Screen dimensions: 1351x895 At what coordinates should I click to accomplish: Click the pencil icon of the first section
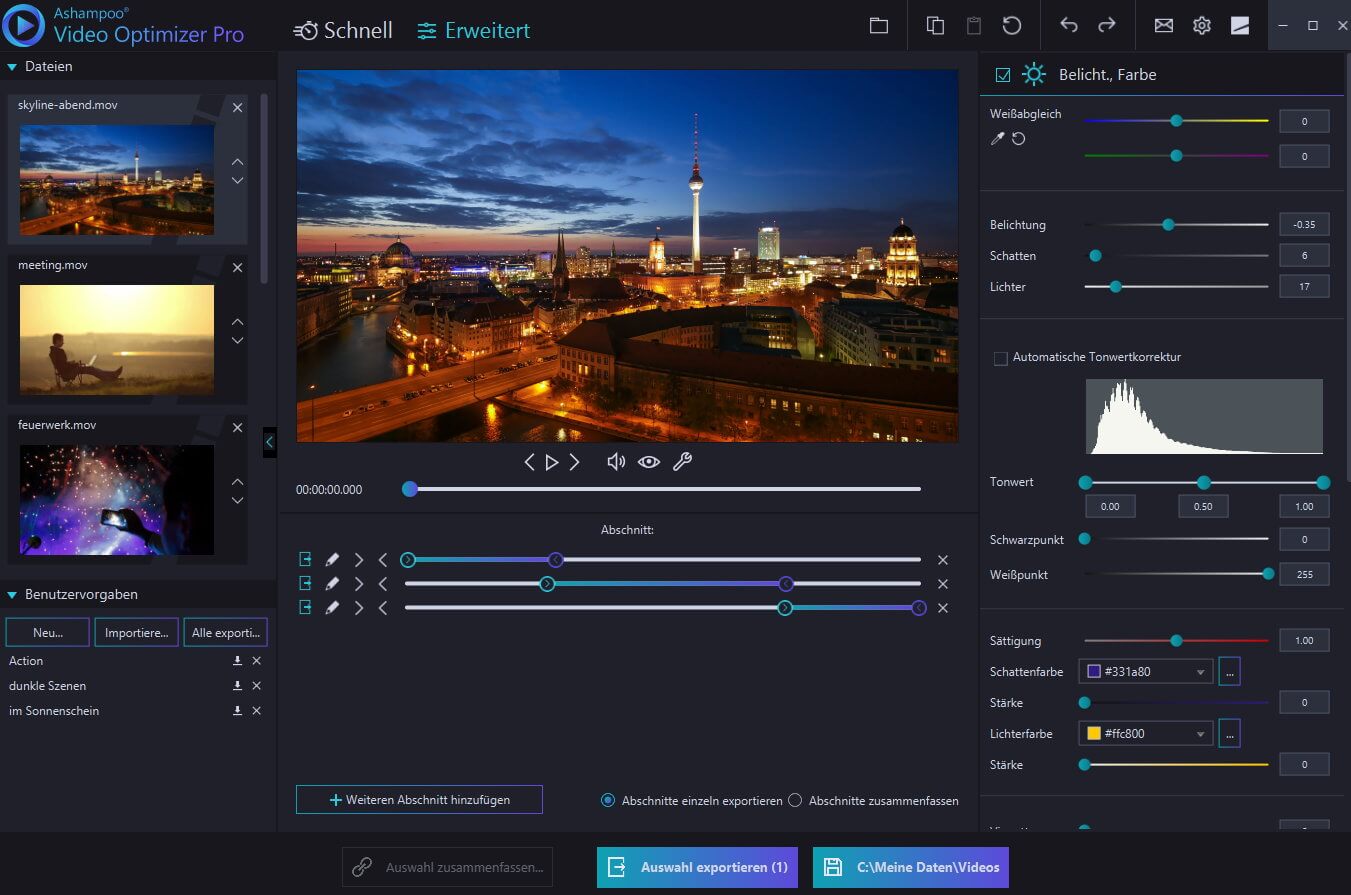coord(332,560)
